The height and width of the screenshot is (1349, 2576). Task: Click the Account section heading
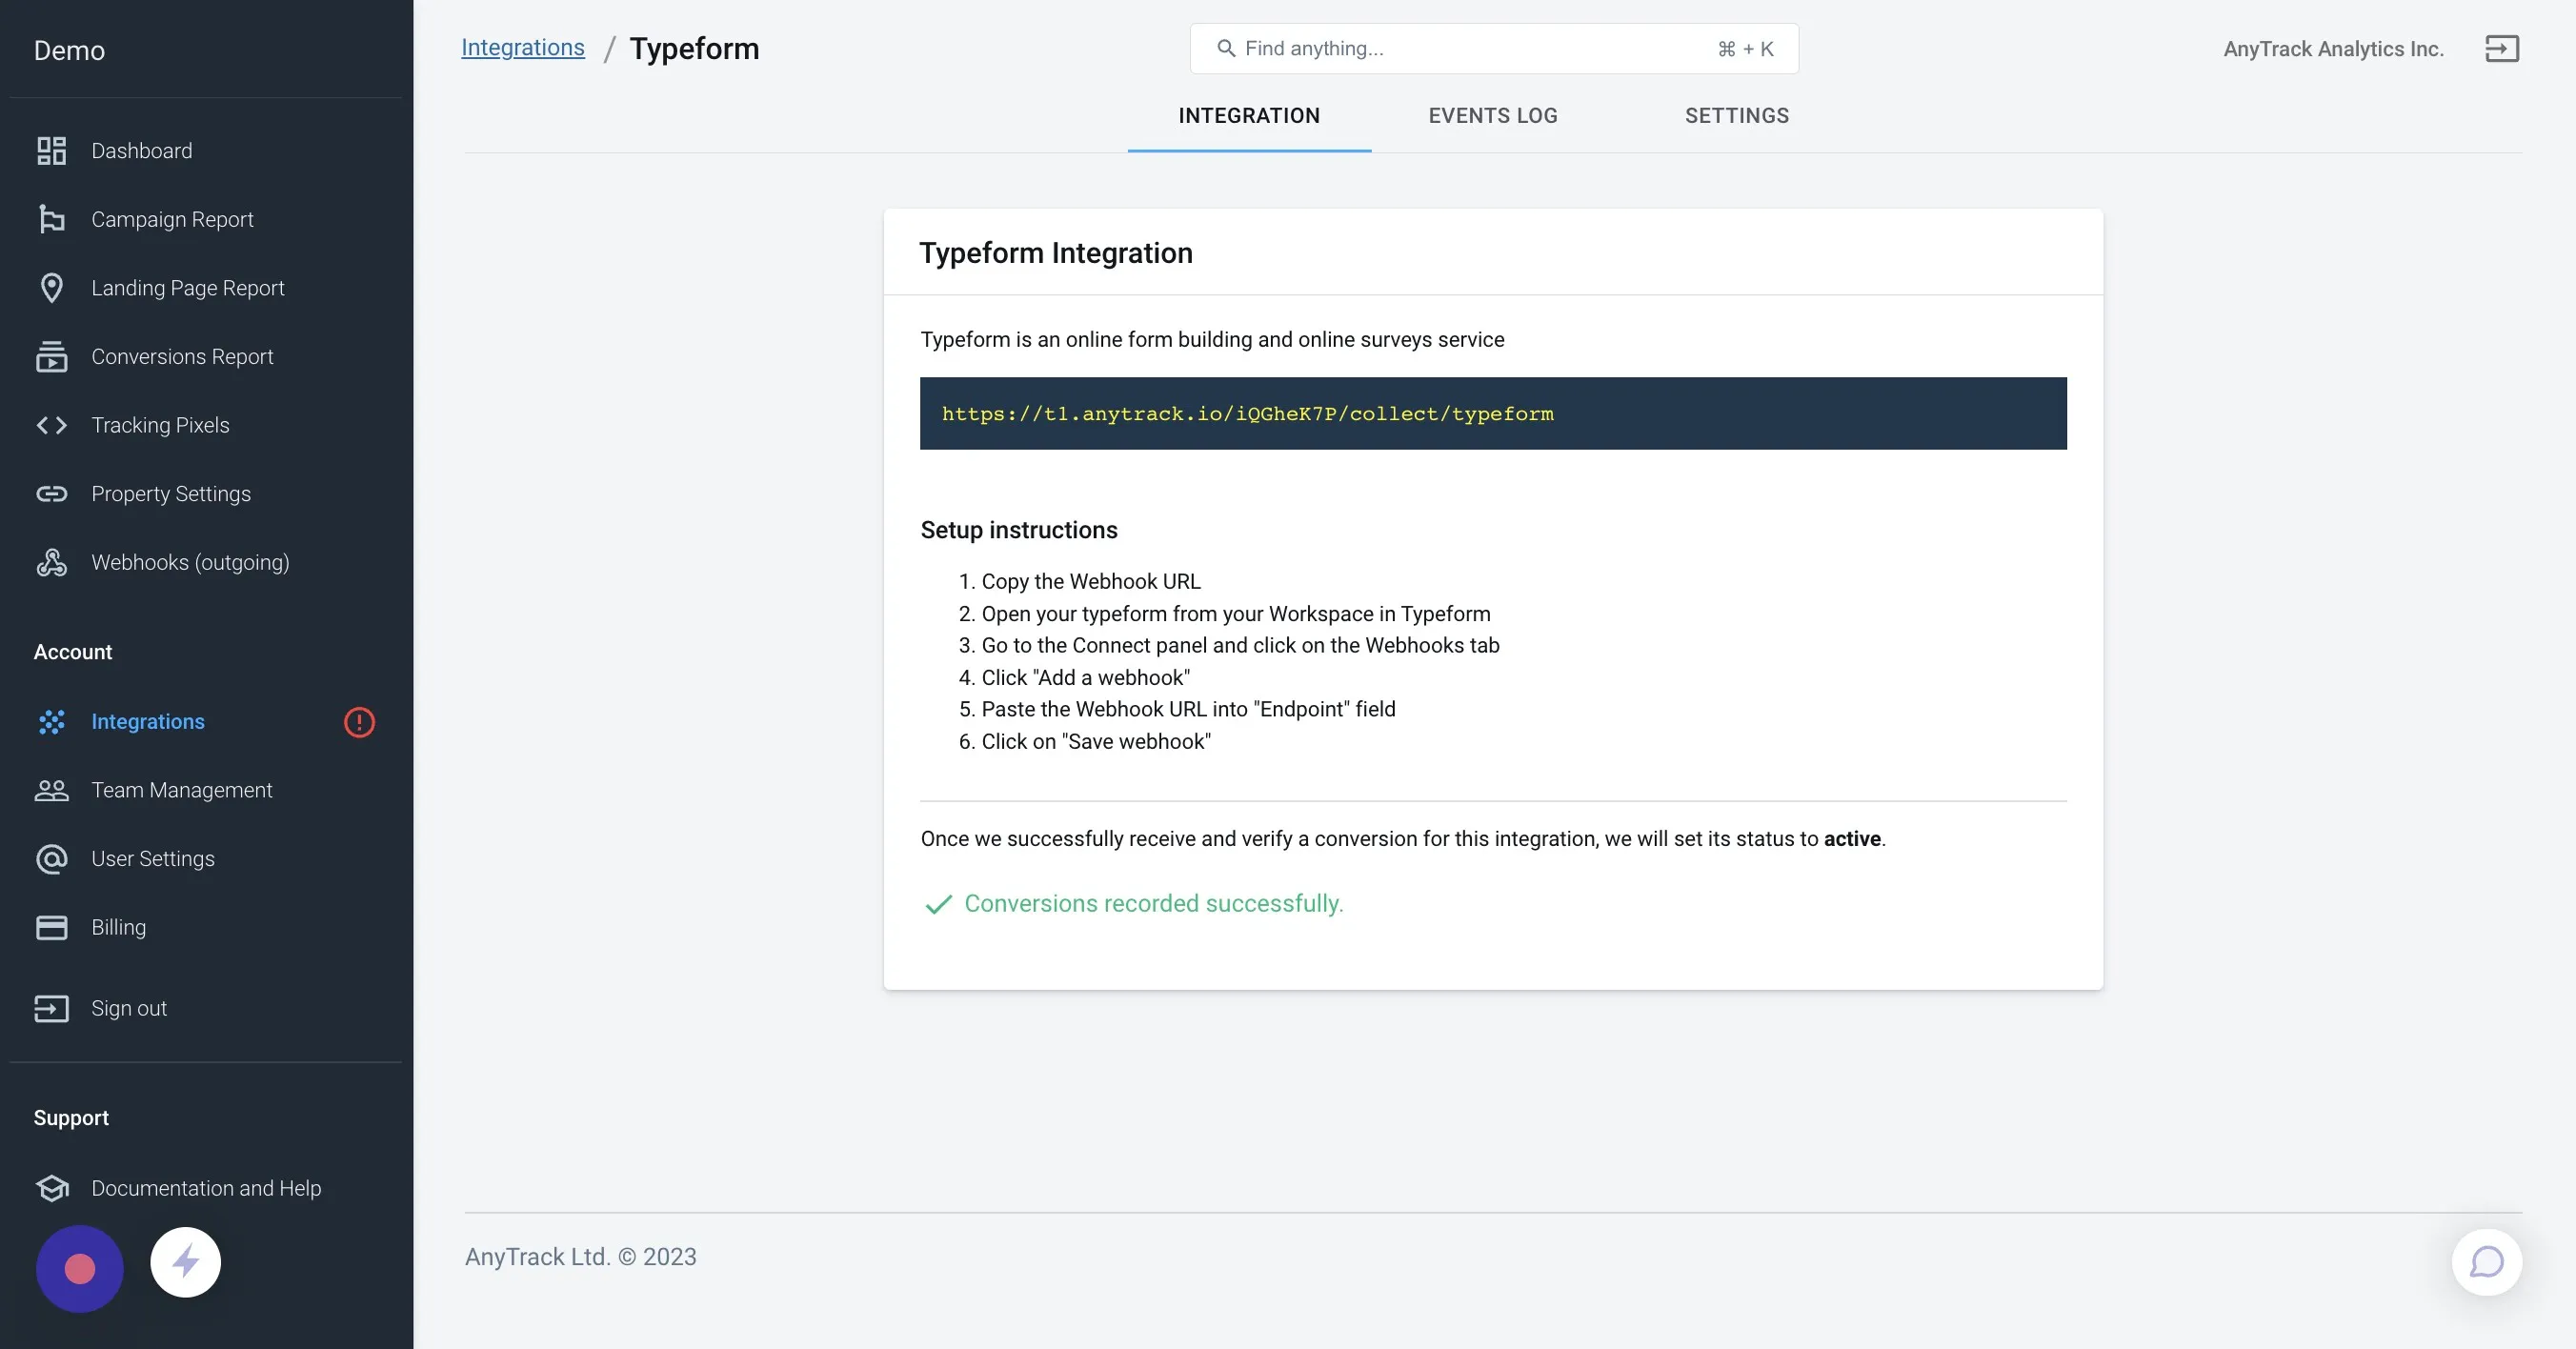click(x=73, y=652)
